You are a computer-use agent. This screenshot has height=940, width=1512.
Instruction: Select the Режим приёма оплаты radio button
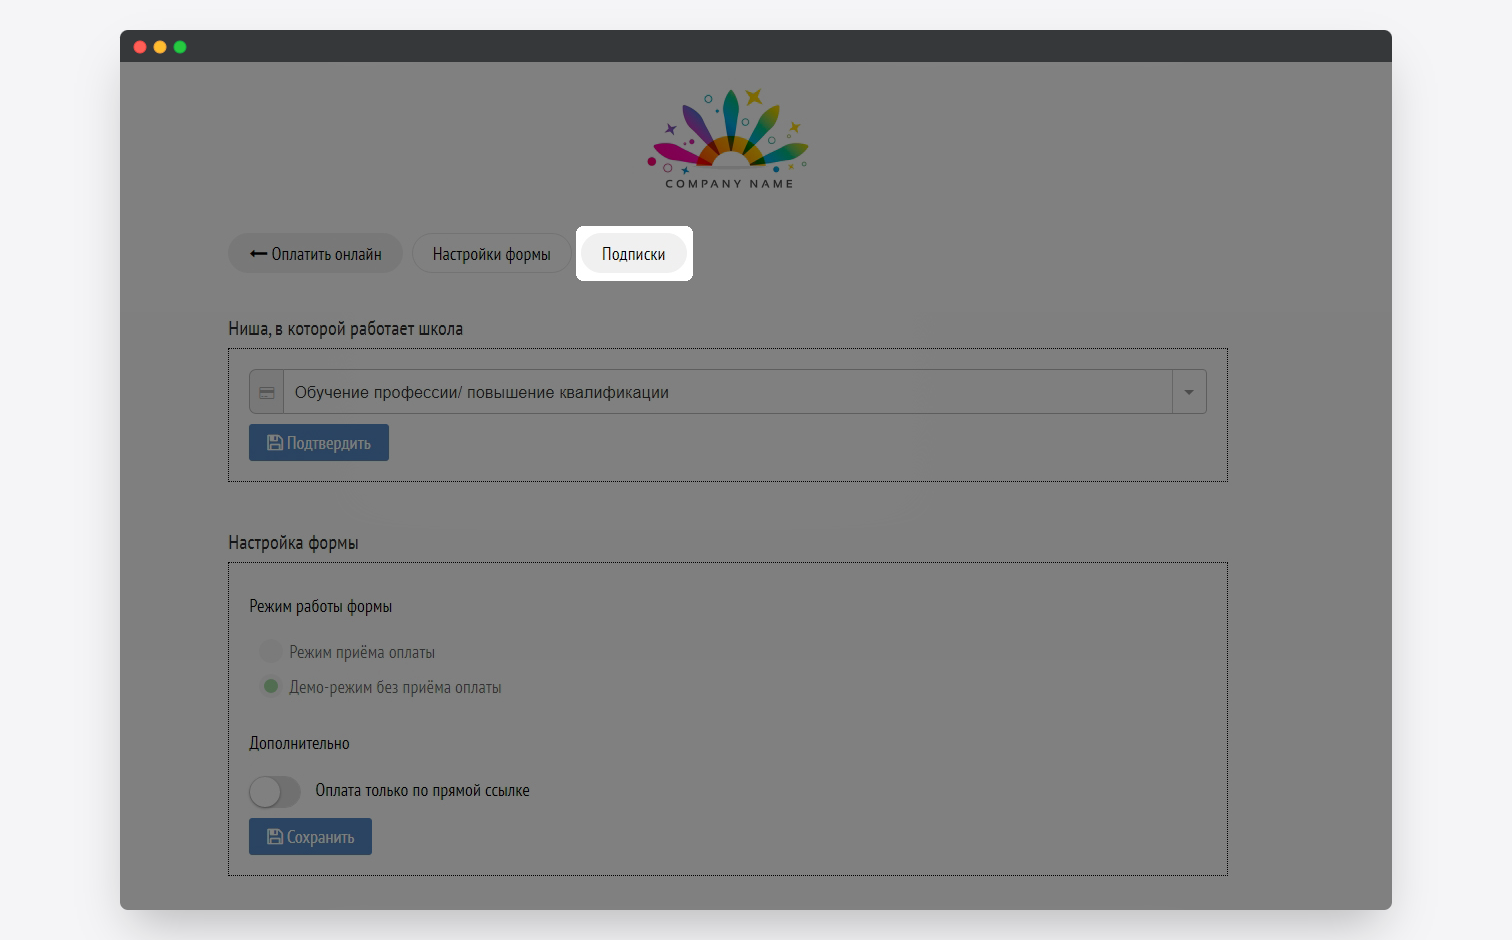pyautogui.click(x=270, y=652)
